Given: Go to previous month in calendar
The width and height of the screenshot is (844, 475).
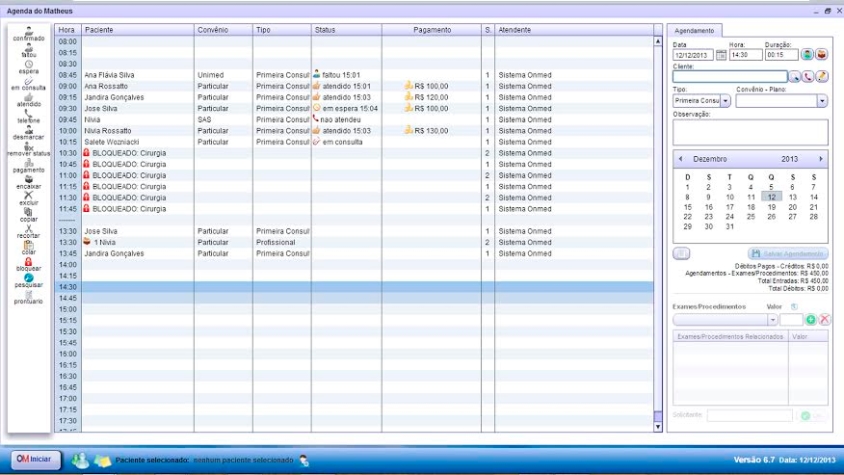Looking at the screenshot, I should [x=680, y=159].
